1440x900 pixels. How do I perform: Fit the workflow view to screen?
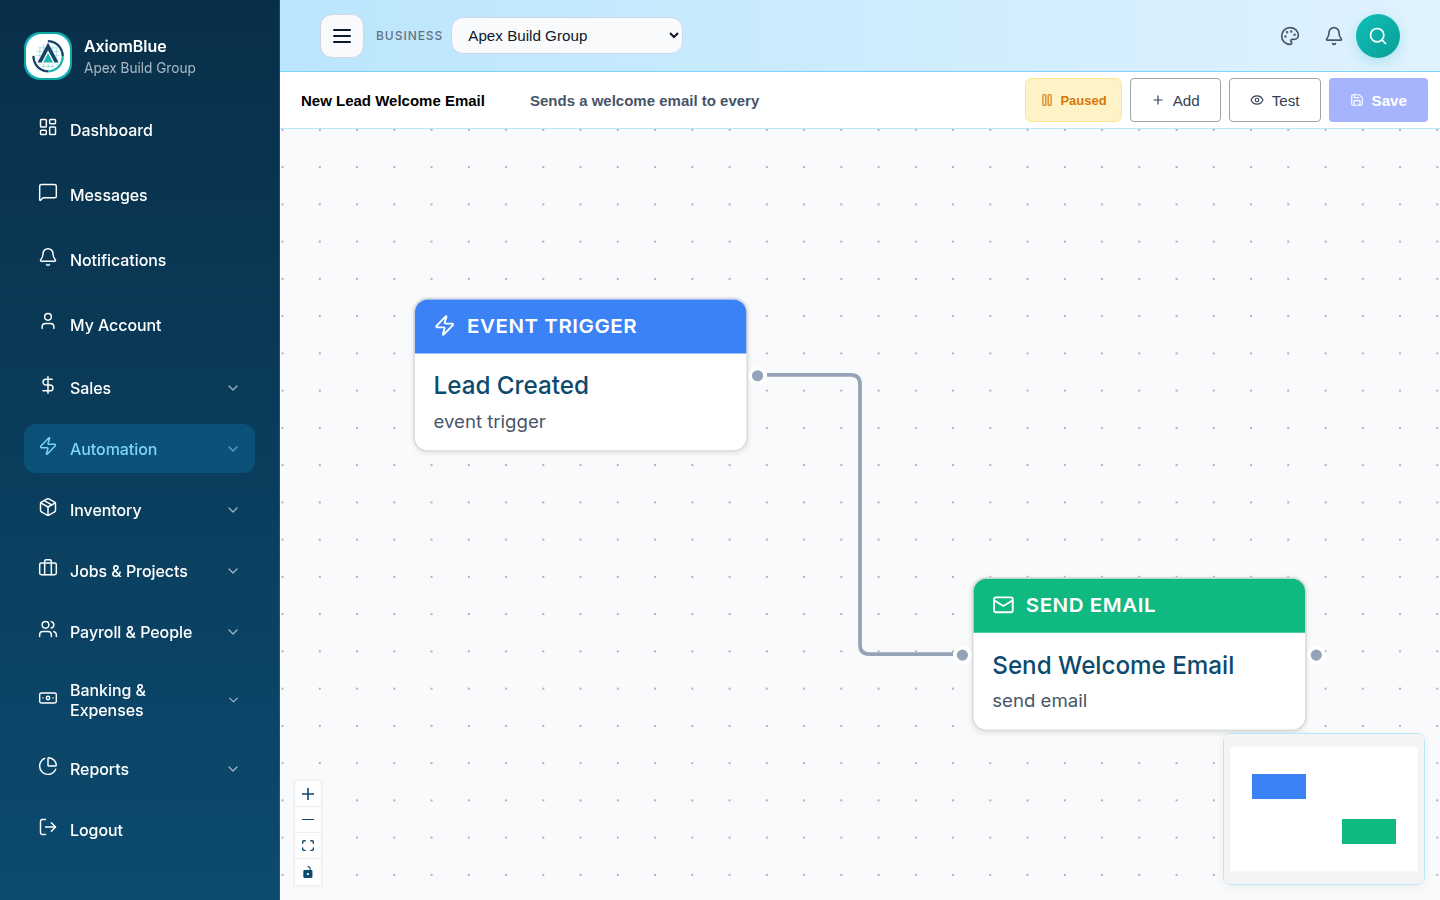[308, 846]
